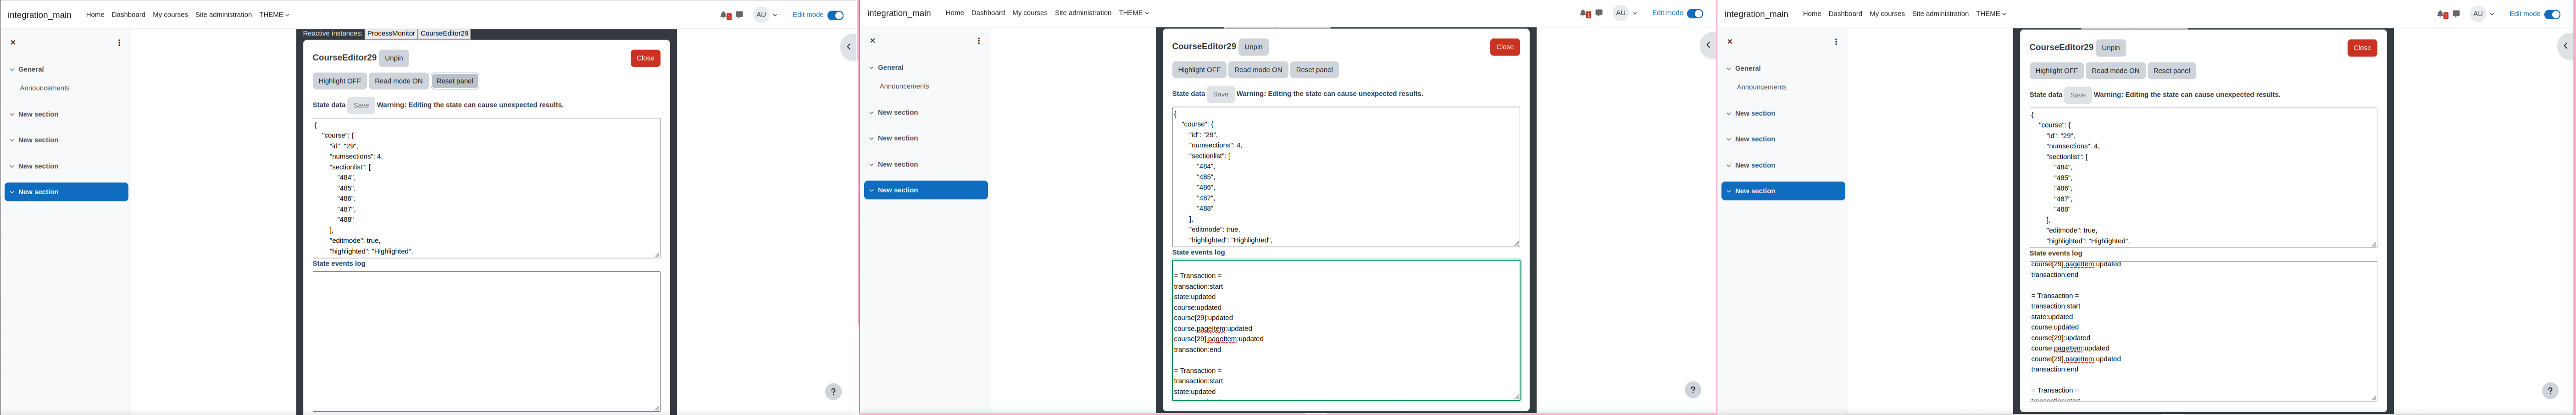This screenshot has width=2576, height=415.
Task: Open user menu arrow in left window
Action: point(776,15)
